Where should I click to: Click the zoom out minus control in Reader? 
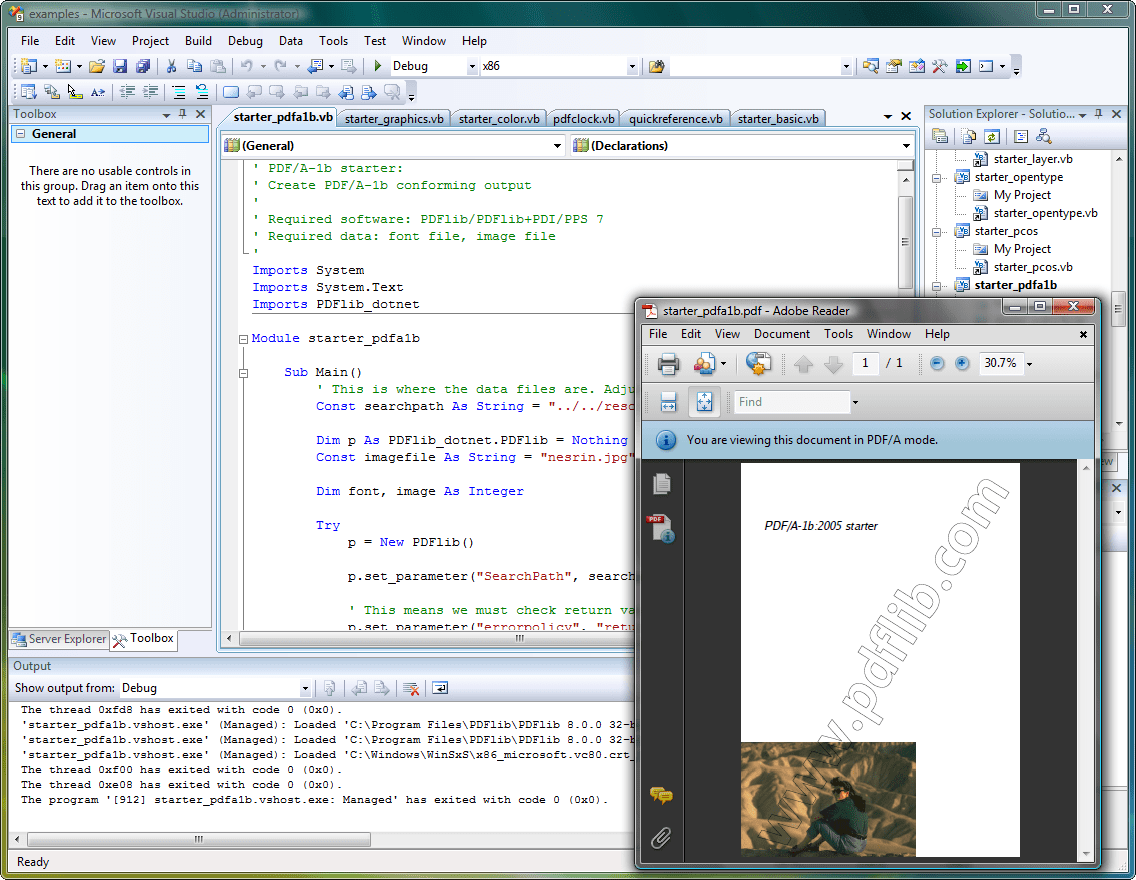click(937, 363)
